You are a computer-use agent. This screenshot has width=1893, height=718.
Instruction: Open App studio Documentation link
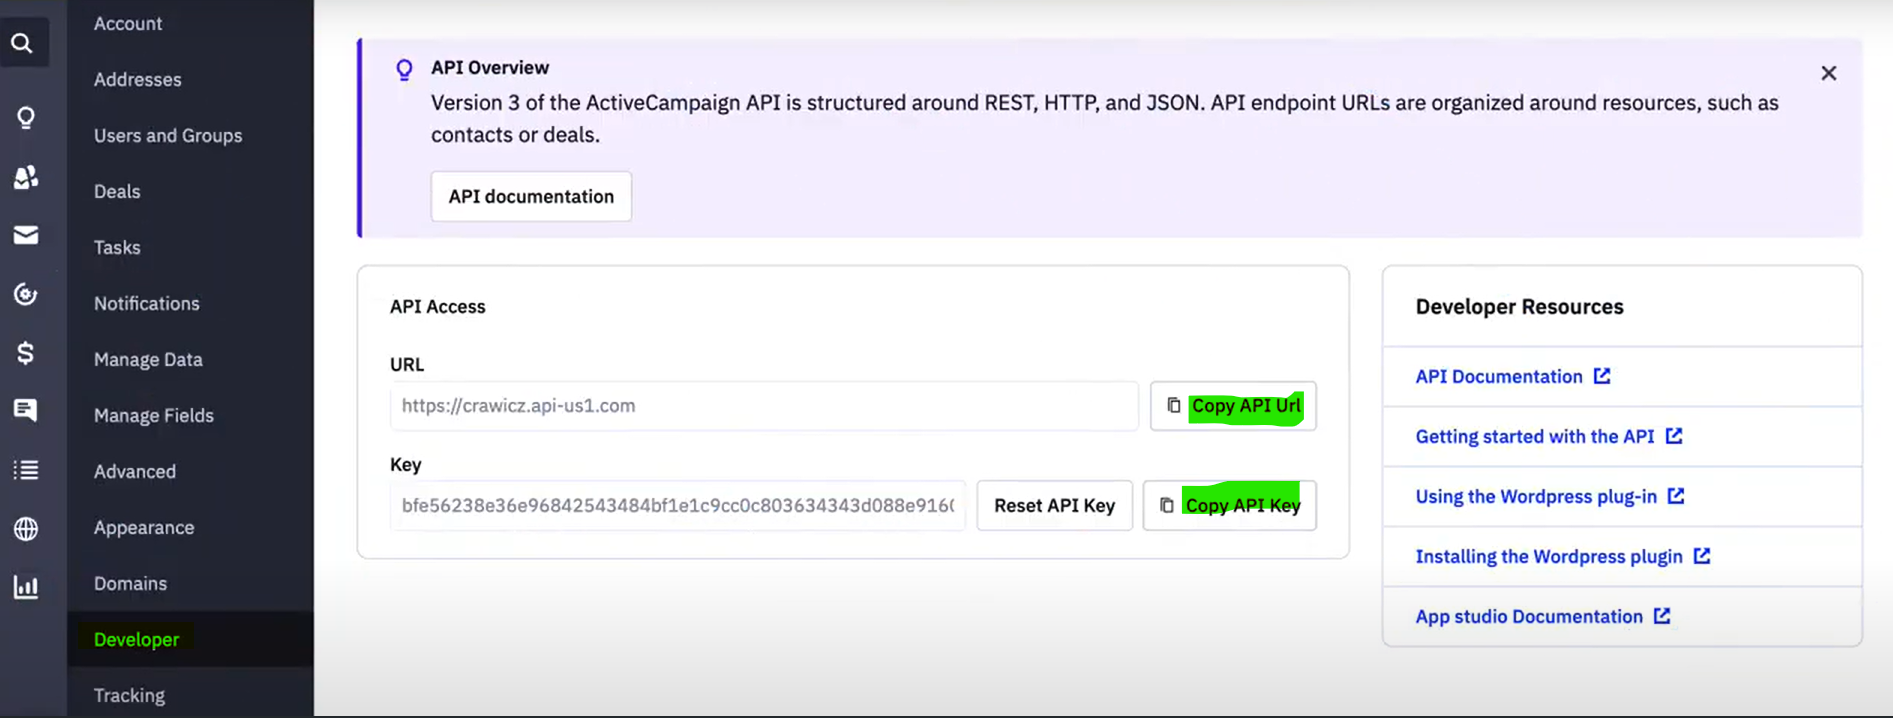(1529, 617)
